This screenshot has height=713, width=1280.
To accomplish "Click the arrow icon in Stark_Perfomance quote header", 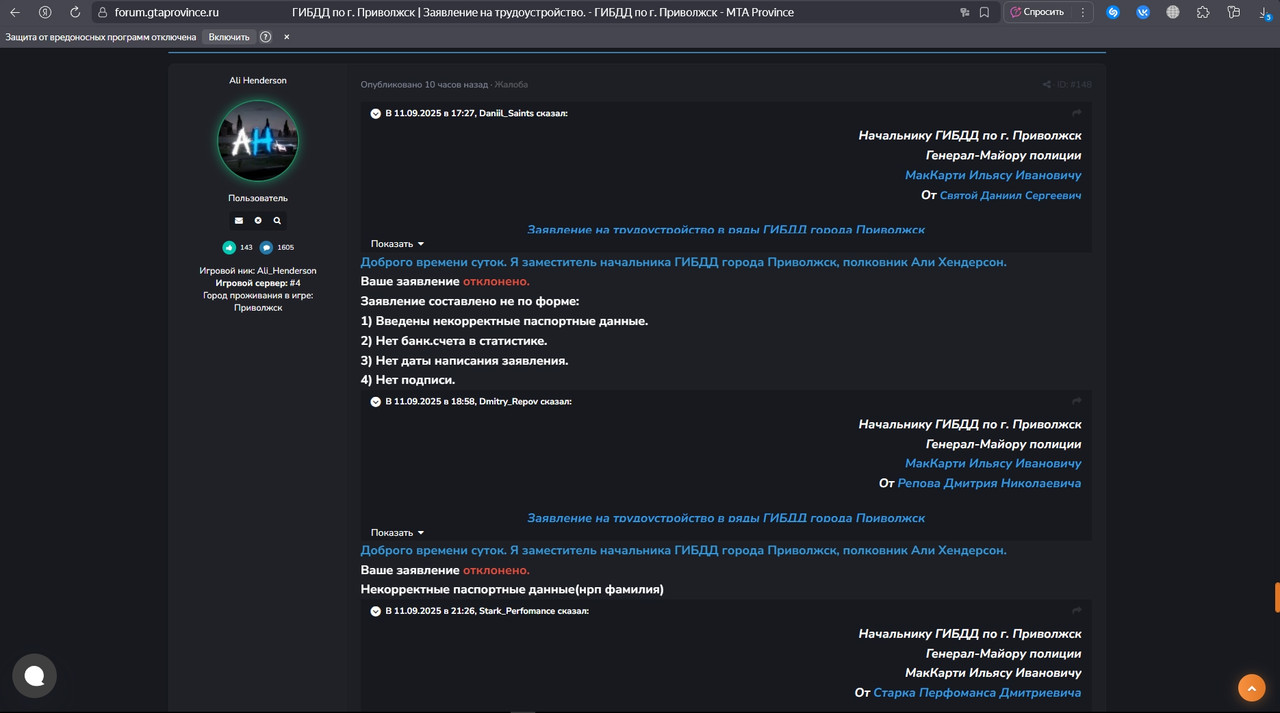I will 1077,610.
